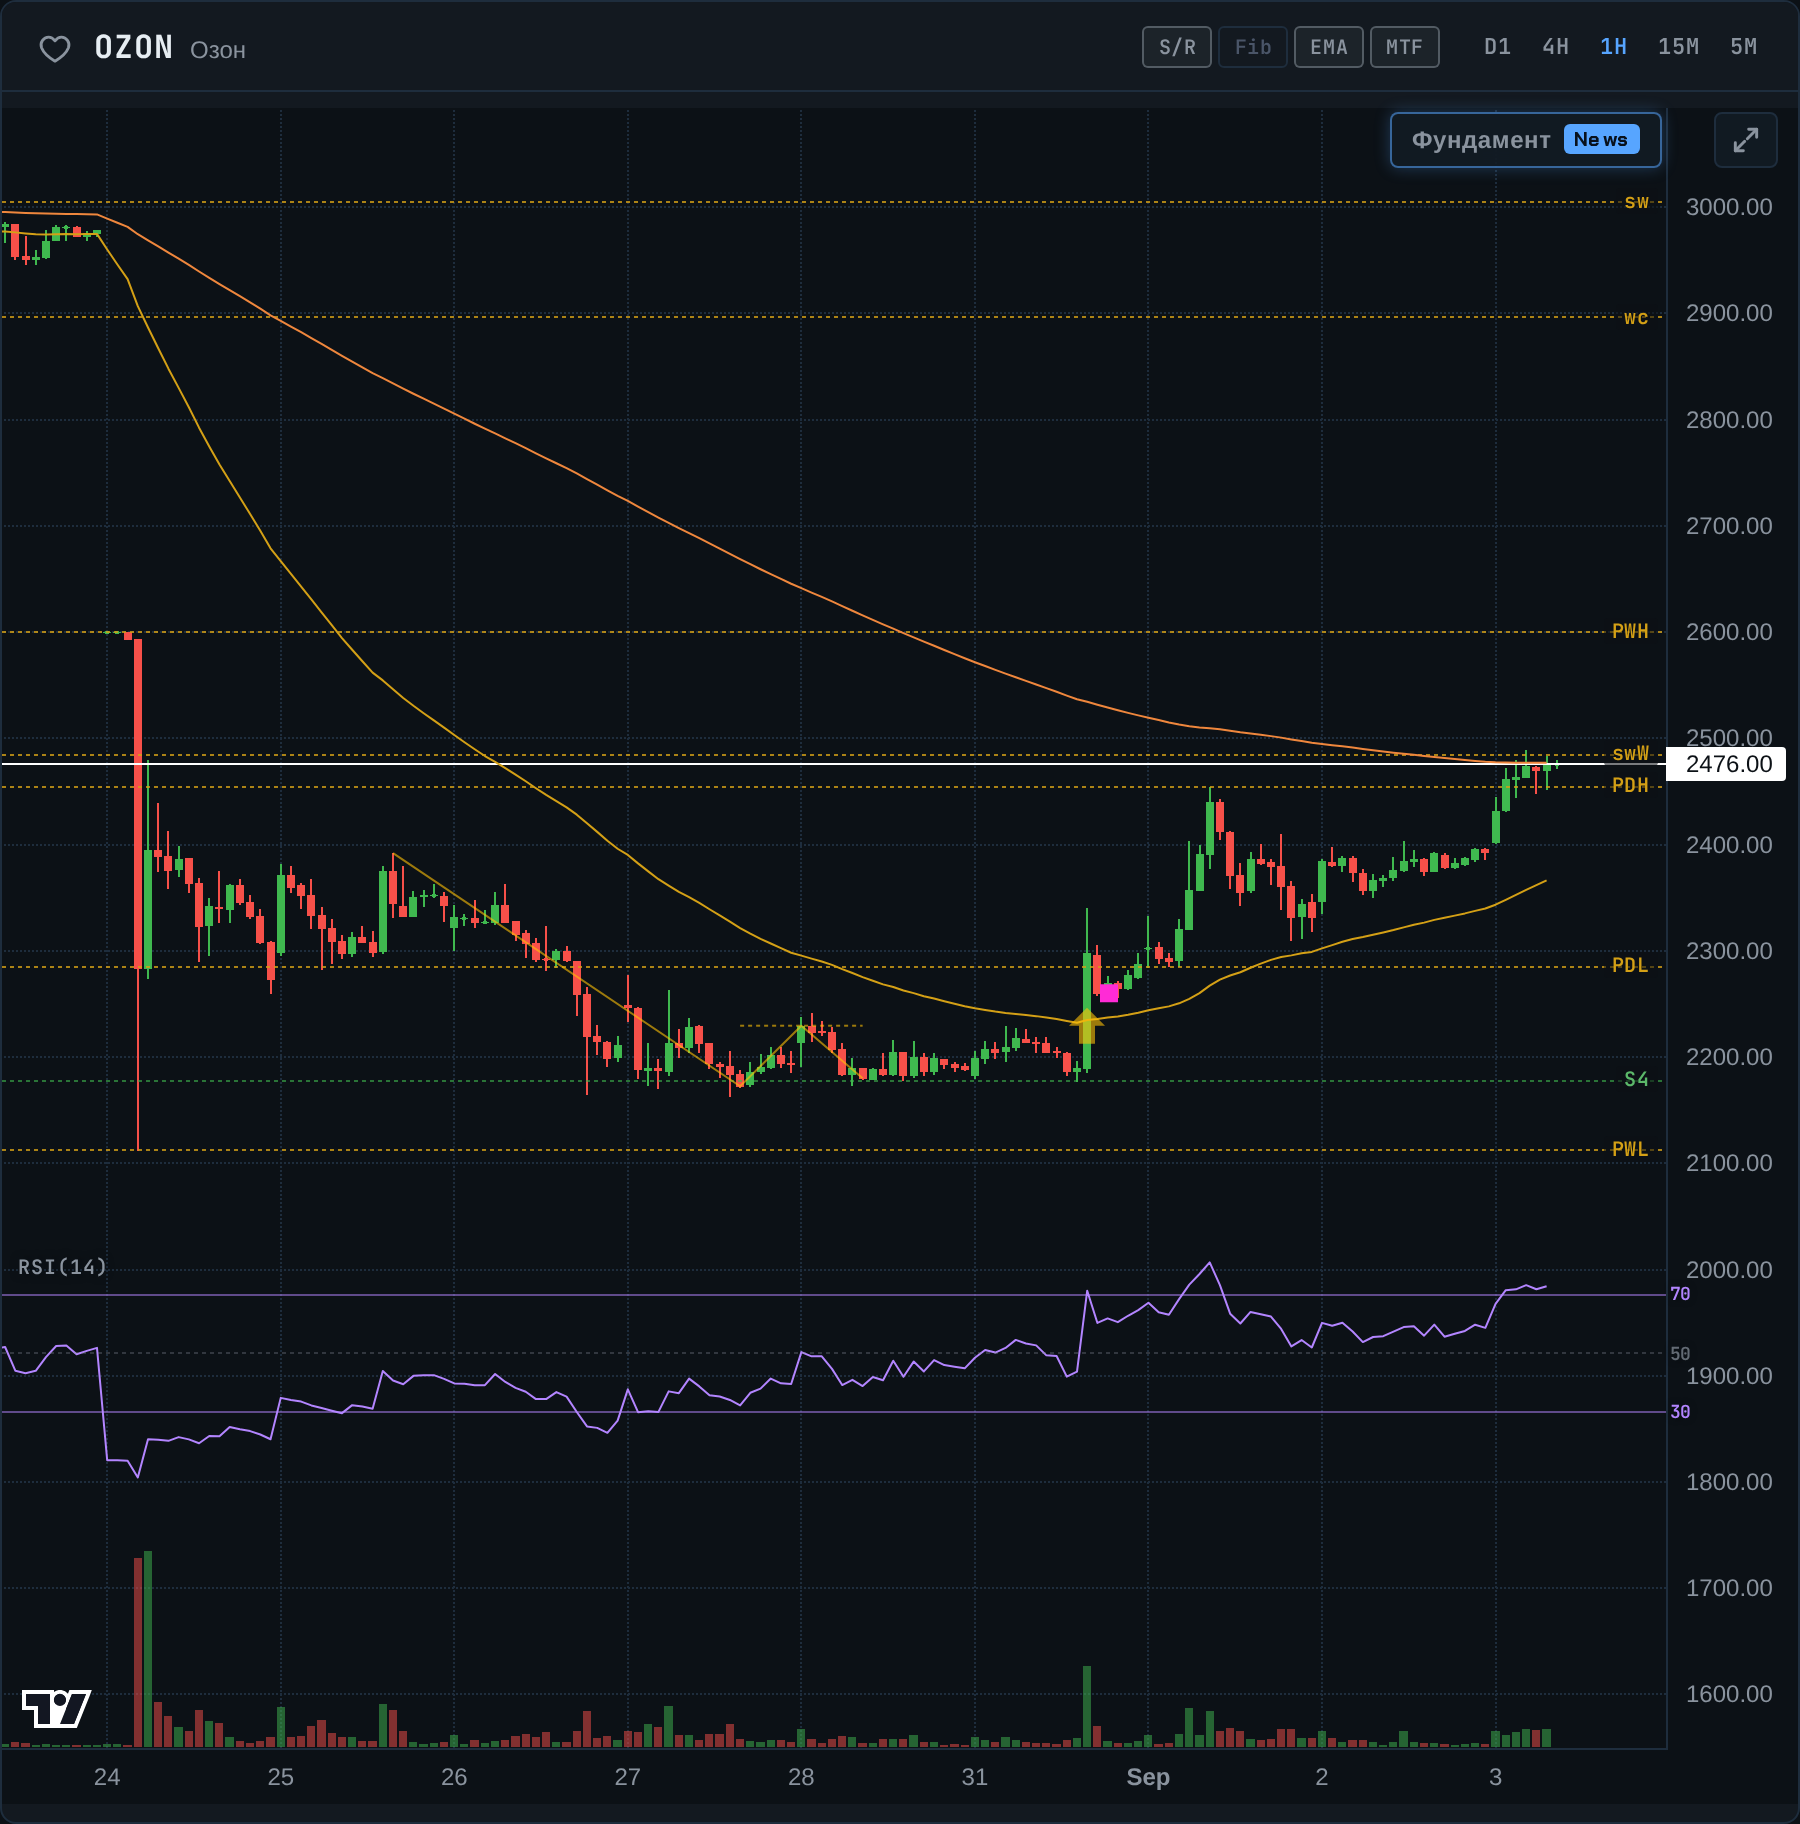Click the S4 support level label
The image size is (1800, 1824).
(x=1636, y=1079)
